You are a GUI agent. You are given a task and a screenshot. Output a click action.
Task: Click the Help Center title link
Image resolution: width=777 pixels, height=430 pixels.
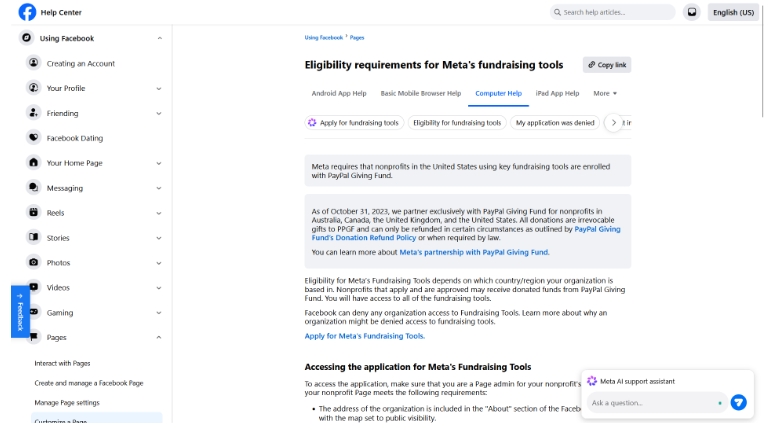61,12
